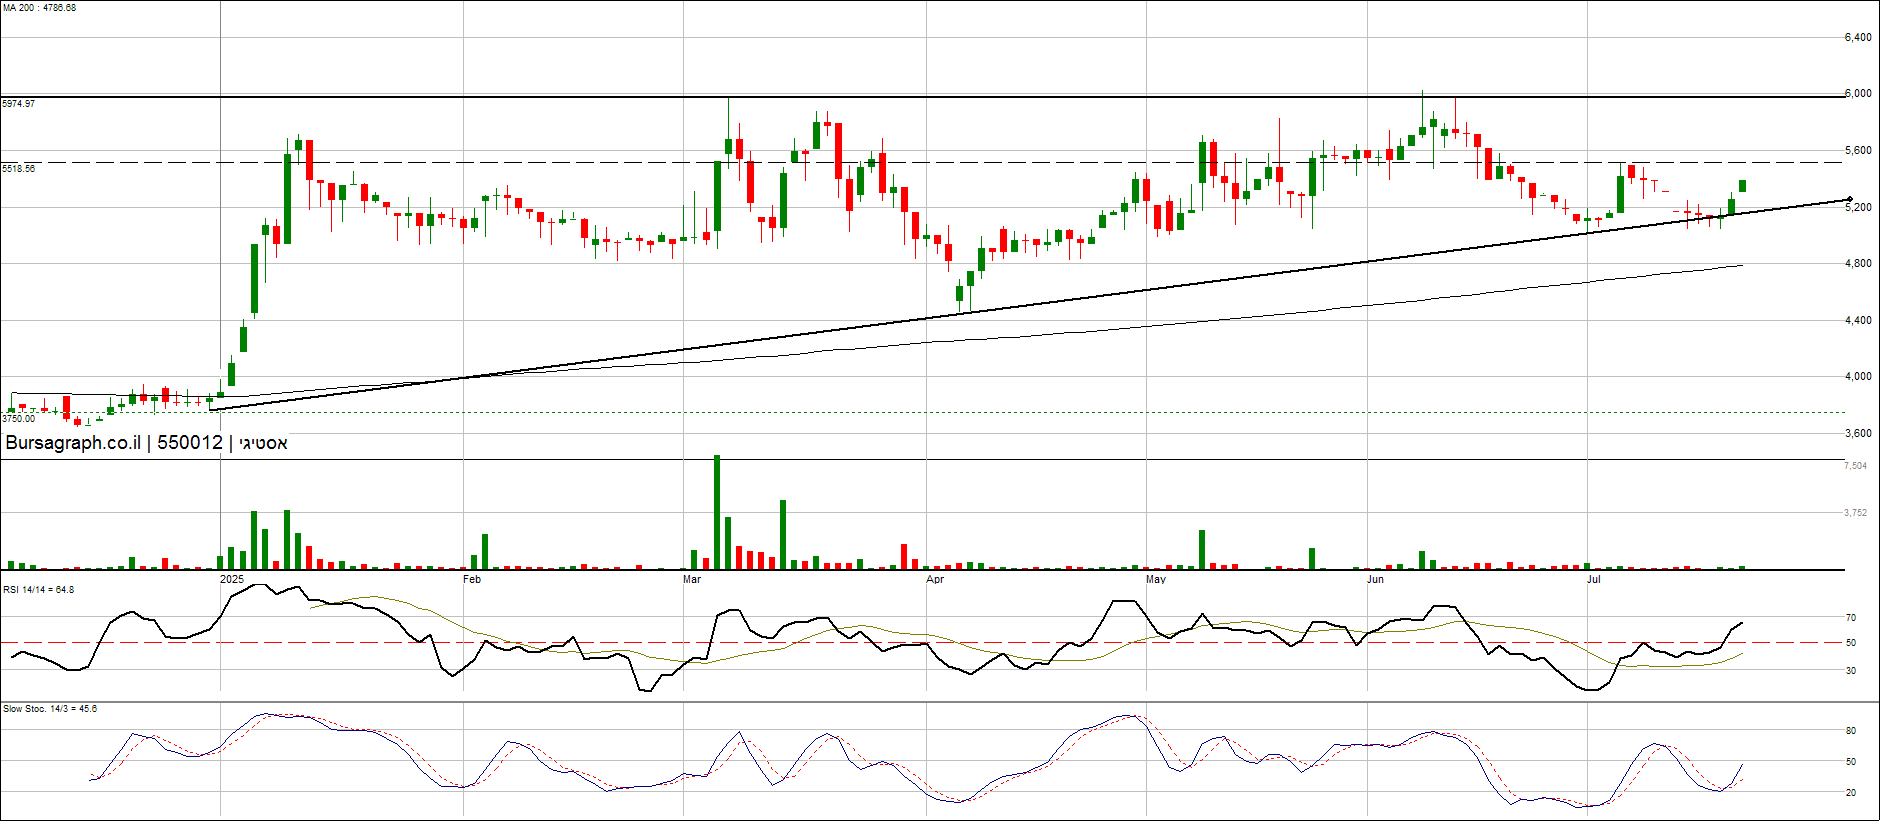Click the Slow Stoc. 14/3 indicator label
Image resolution: width=1880 pixels, height=821 pixels.
[50, 709]
